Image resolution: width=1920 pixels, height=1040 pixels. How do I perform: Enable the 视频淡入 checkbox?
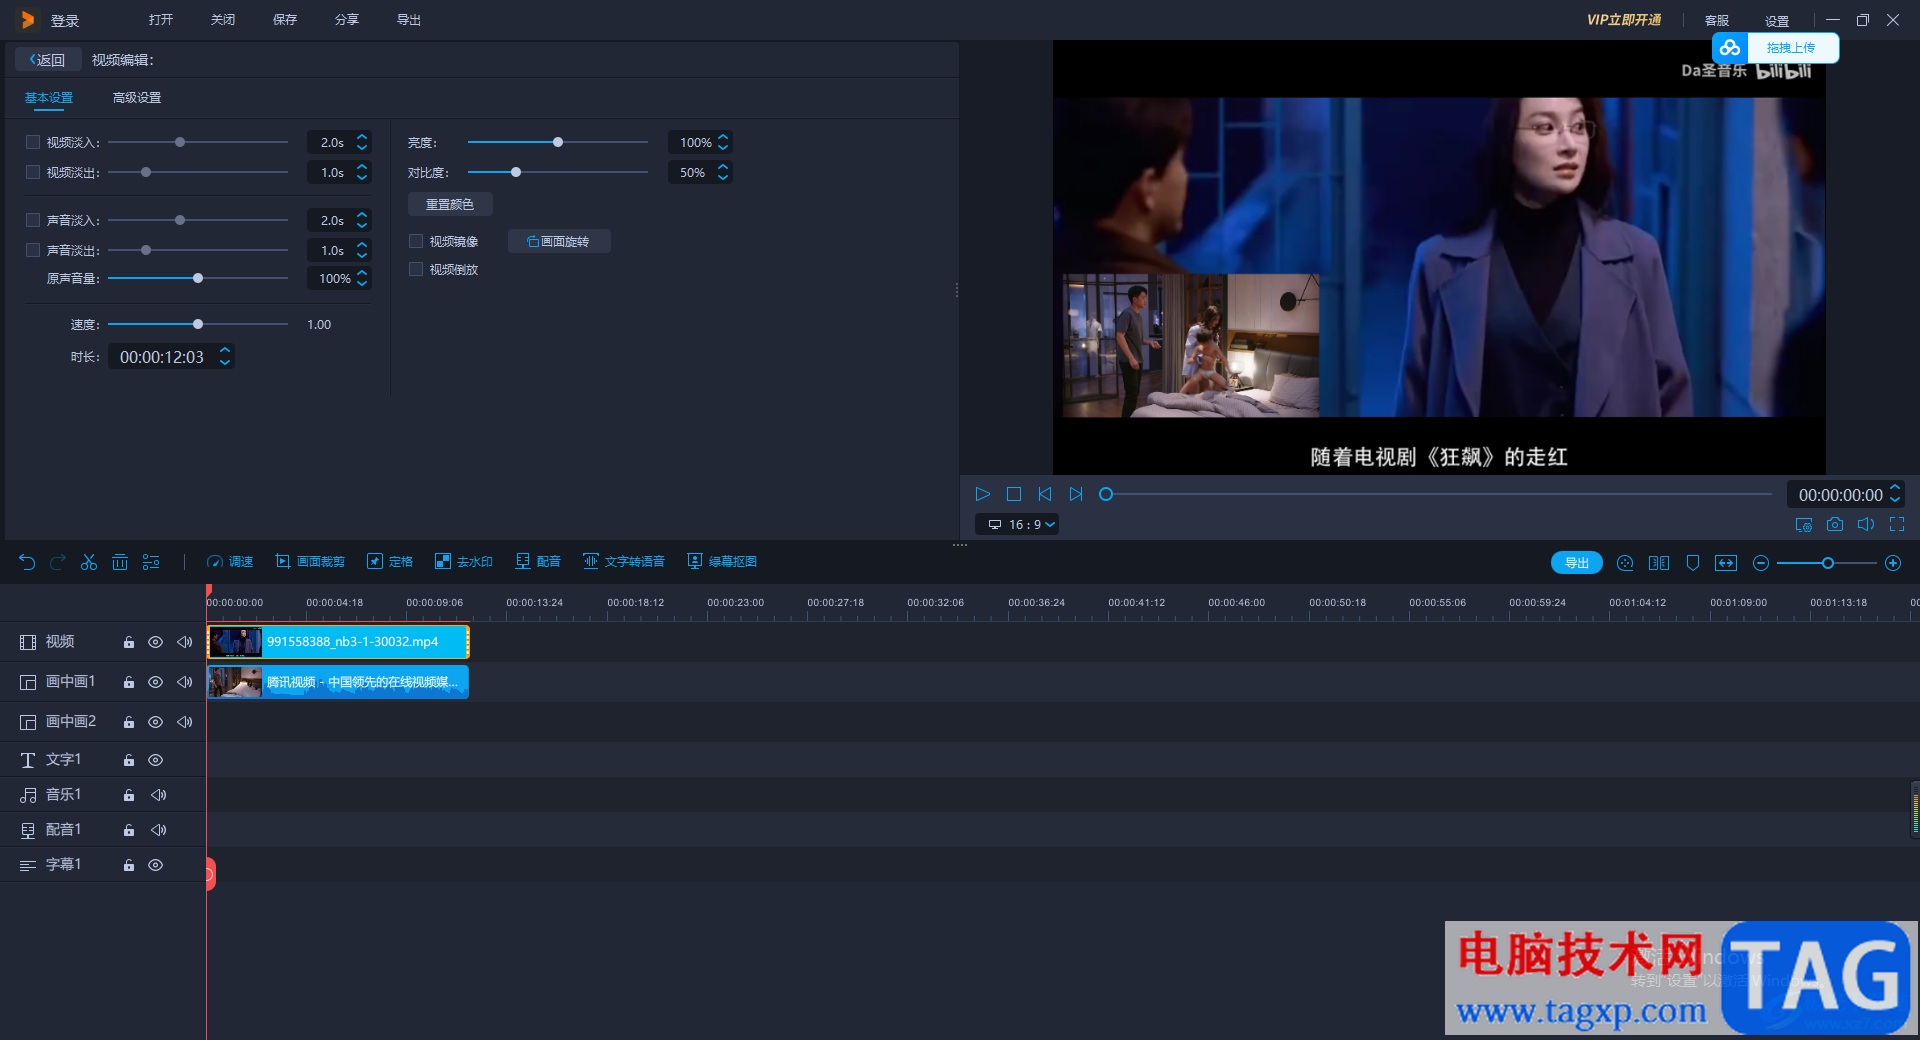[x=33, y=142]
